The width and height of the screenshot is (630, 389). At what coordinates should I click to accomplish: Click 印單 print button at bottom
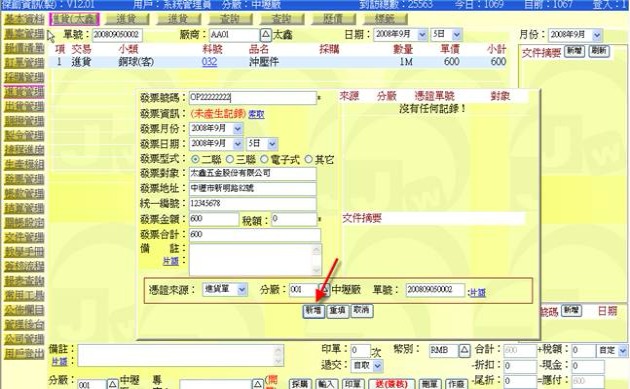pos(352,384)
